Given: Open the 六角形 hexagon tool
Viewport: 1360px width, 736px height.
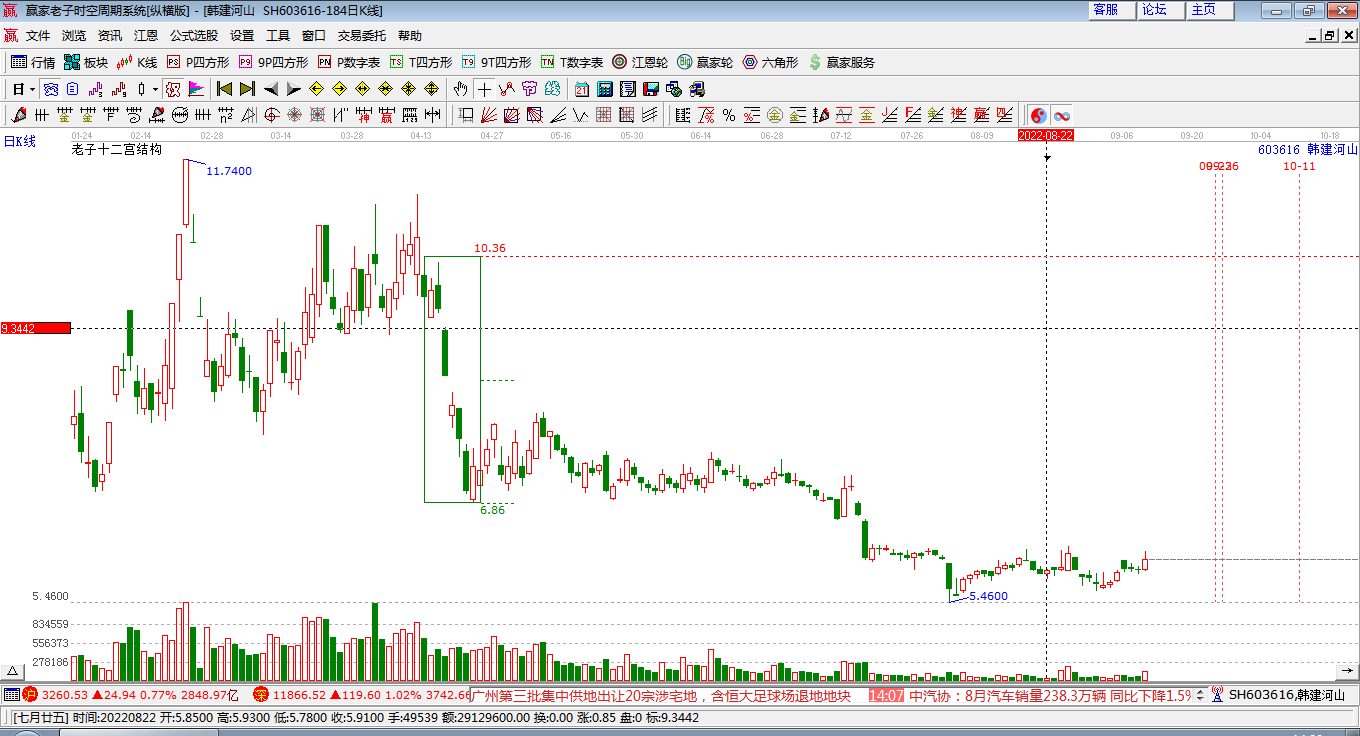Looking at the screenshot, I should (x=770, y=62).
